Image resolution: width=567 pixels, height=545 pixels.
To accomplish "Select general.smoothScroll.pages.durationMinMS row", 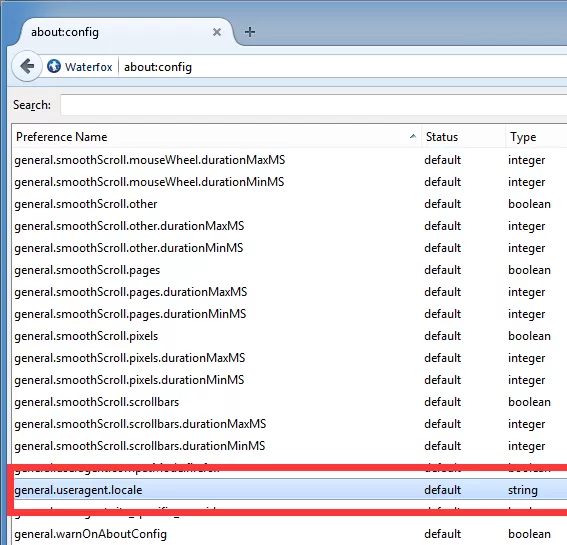I will click(290, 314).
